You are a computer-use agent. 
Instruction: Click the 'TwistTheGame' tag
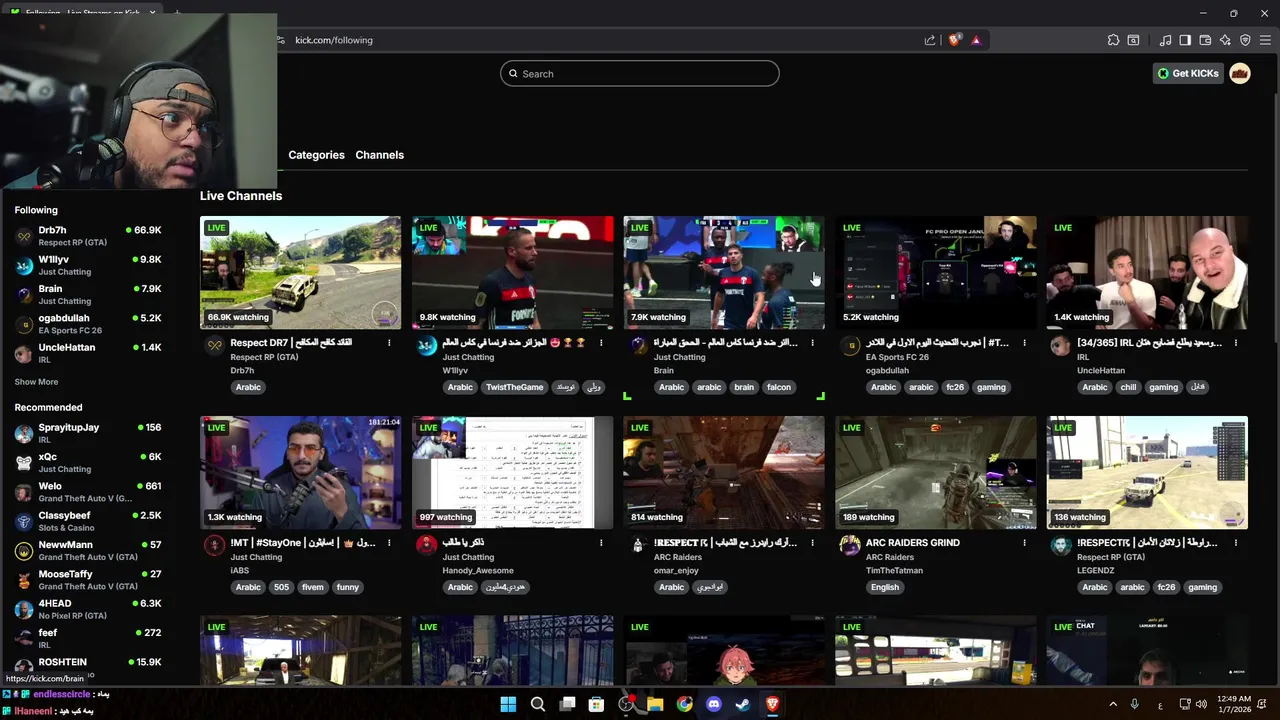click(514, 387)
